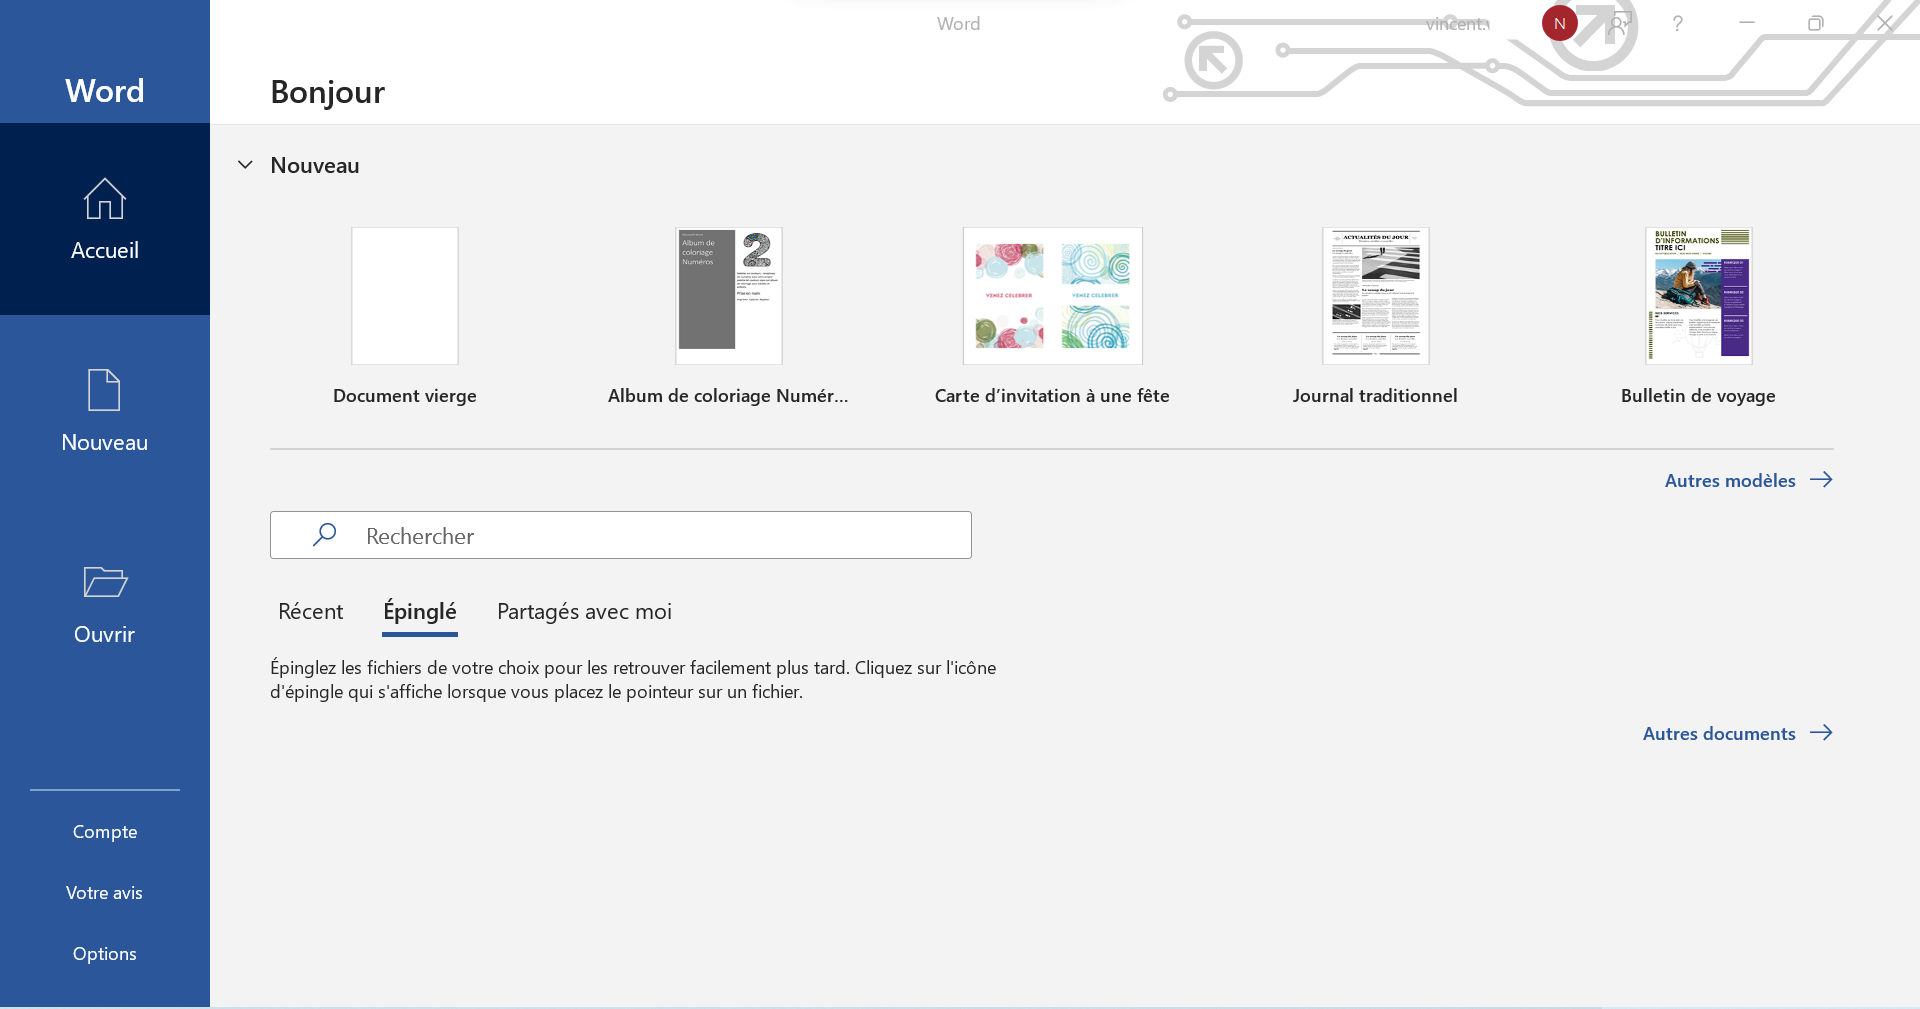Open Votre avis in the sidebar
This screenshot has height=1009, width=1920.
tap(104, 893)
